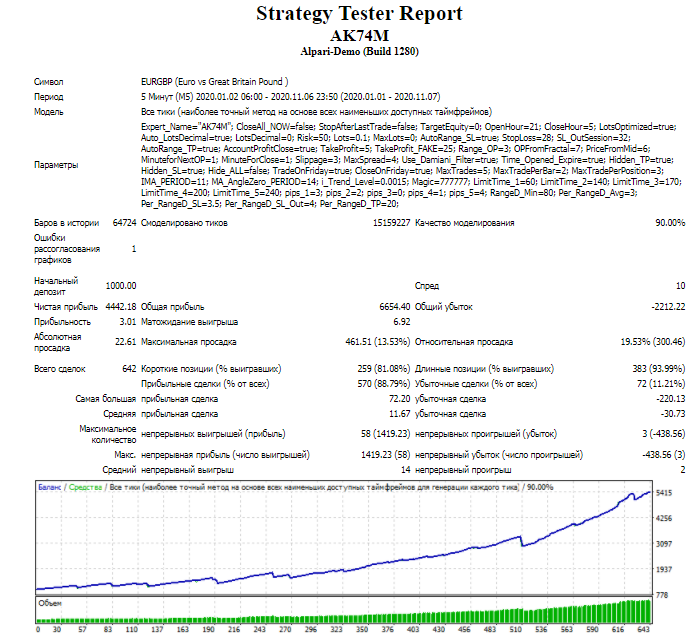690x634 pixels.
Task: Click the 3097 axis label on chart
Action: click(x=664, y=544)
